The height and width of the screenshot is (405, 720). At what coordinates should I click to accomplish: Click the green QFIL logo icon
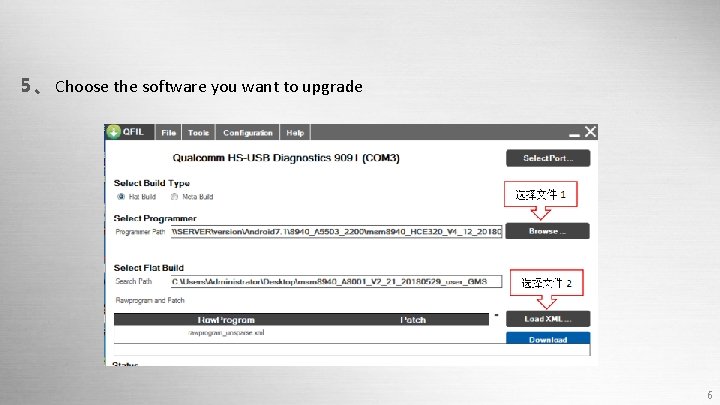tap(113, 132)
